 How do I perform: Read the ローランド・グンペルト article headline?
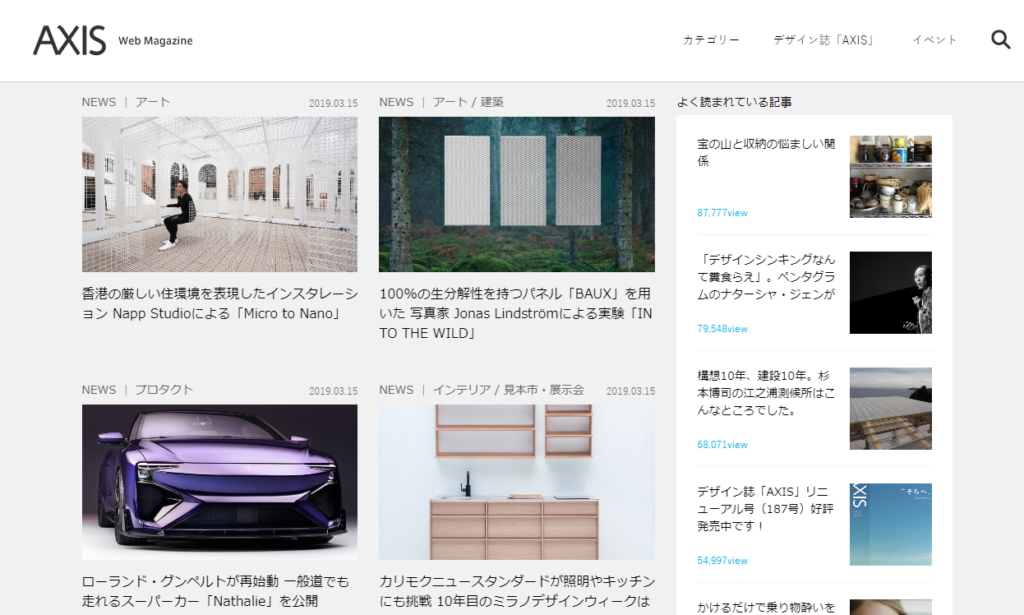pos(216,591)
